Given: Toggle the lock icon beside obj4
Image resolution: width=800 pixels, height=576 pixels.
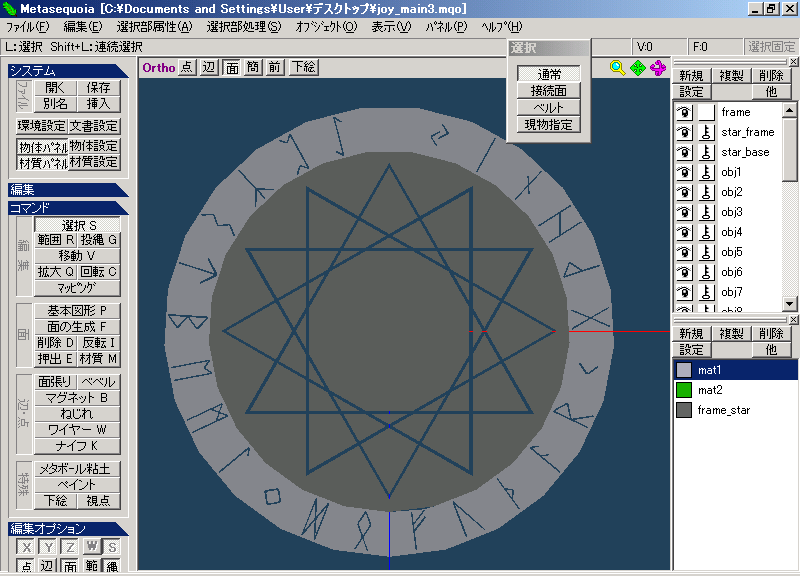Looking at the screenshot, I should [x=707, y=232].
